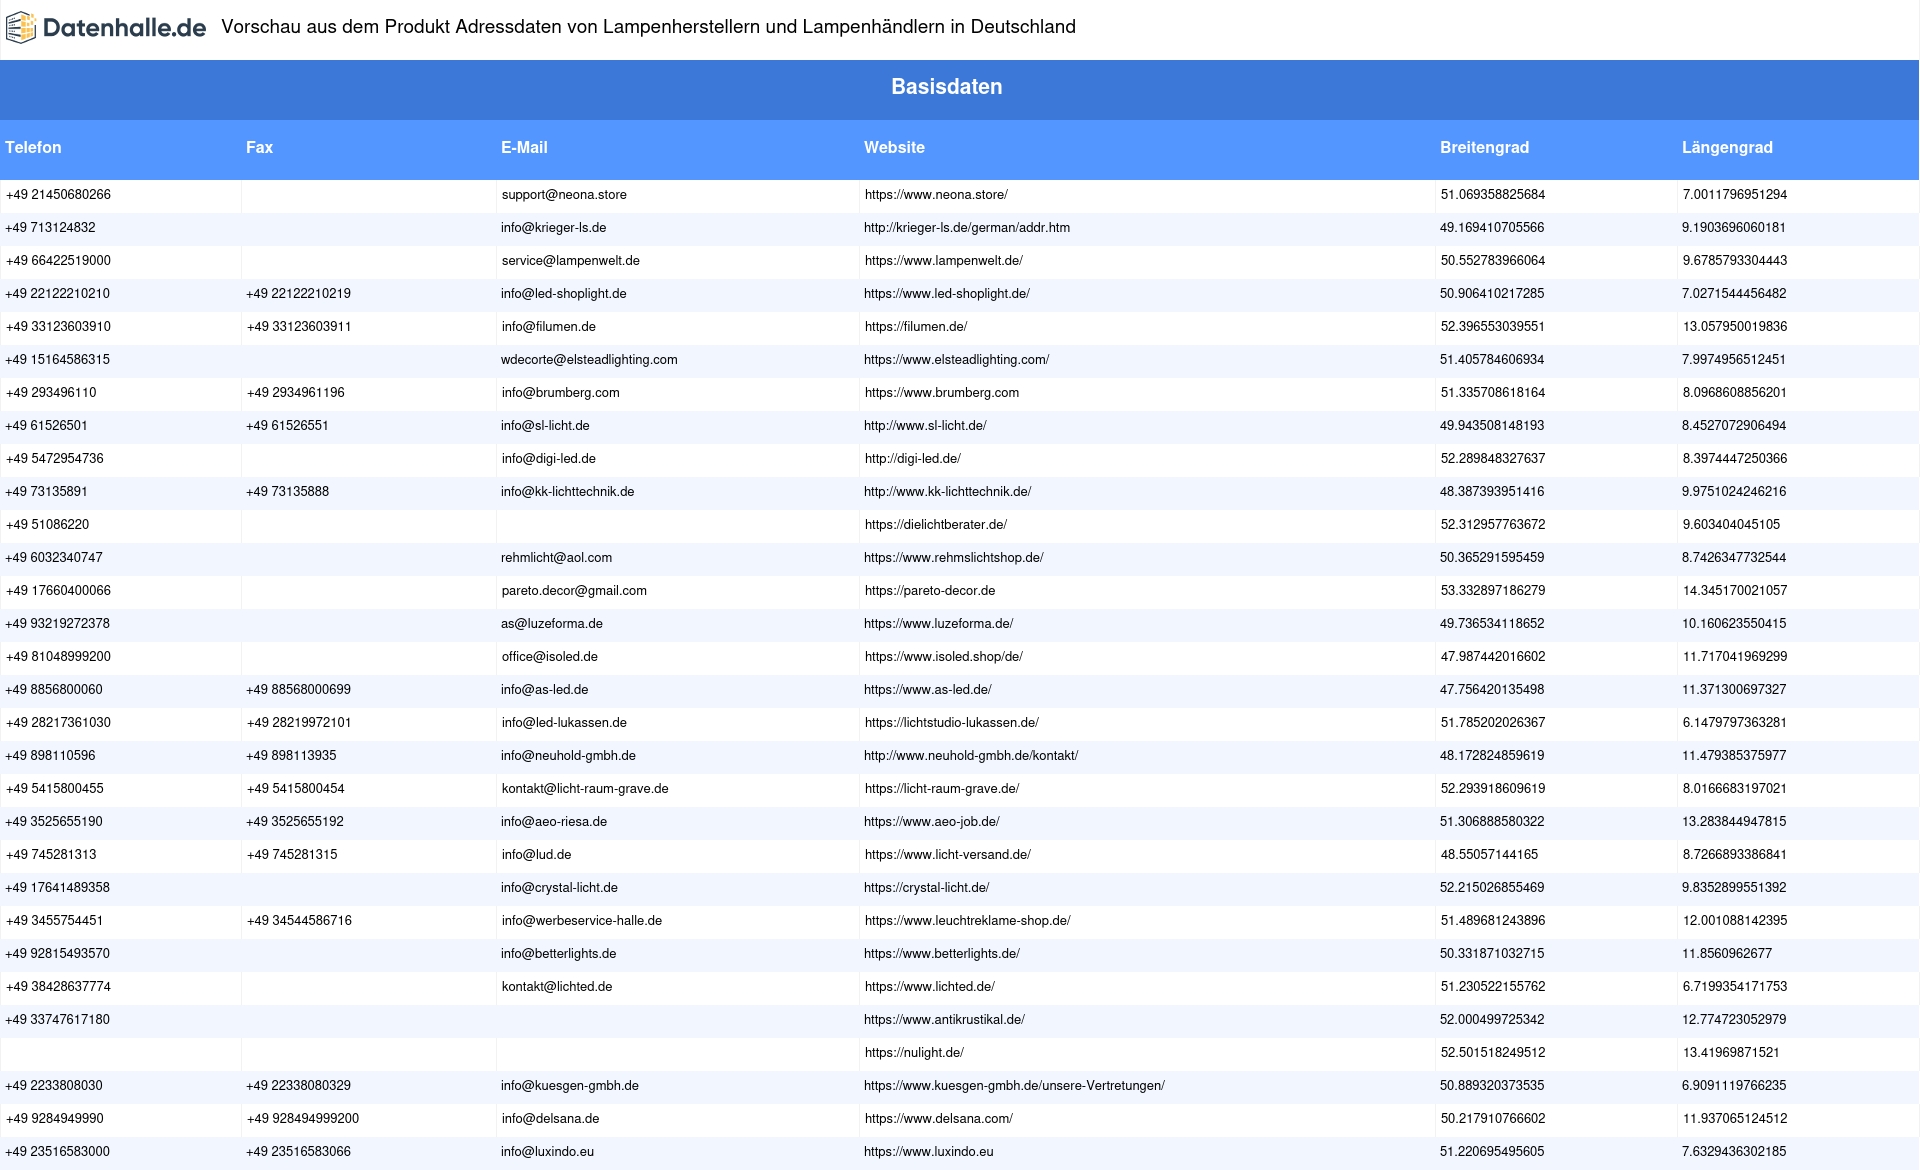Select info@crystal-licht.de email
The image size is (1920, 1170).
pyautogui.click(x=559, y=888)
